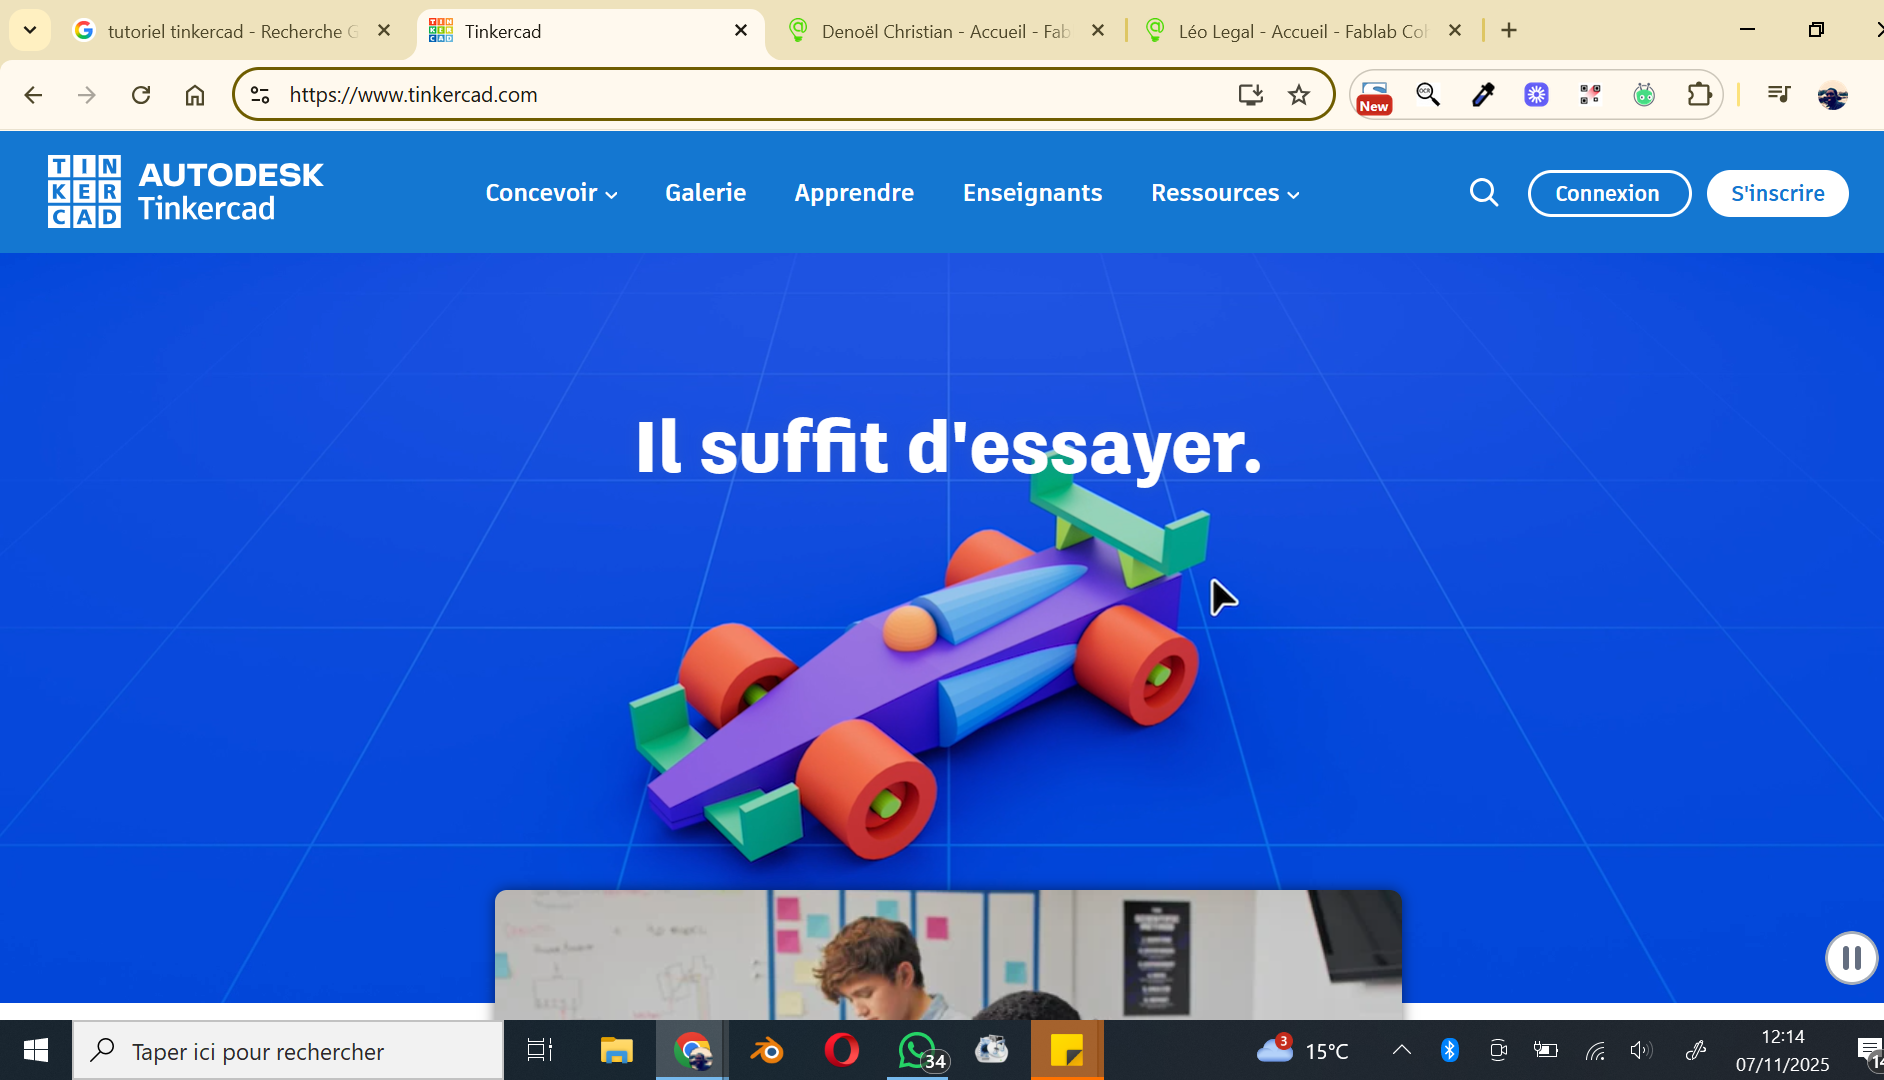Click the install app icon in address bar
The image size is (1884, 1080).
click(1250, 95)
